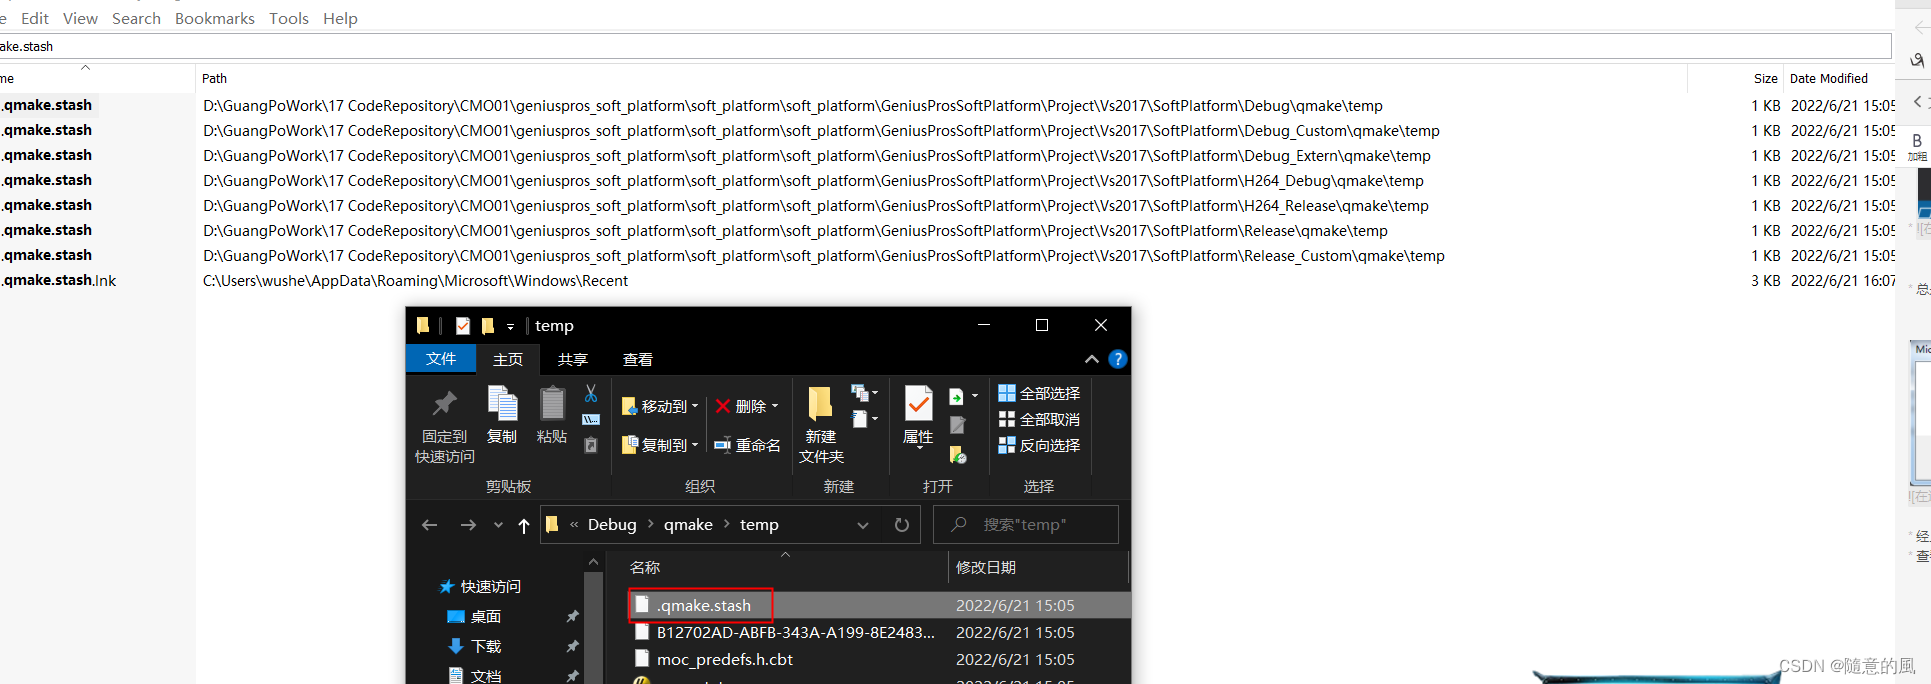Click the properties checkmark in title bar toolbar
Image resolution: width=1931 pixels, height=684 pixels.
click(462, 325)
